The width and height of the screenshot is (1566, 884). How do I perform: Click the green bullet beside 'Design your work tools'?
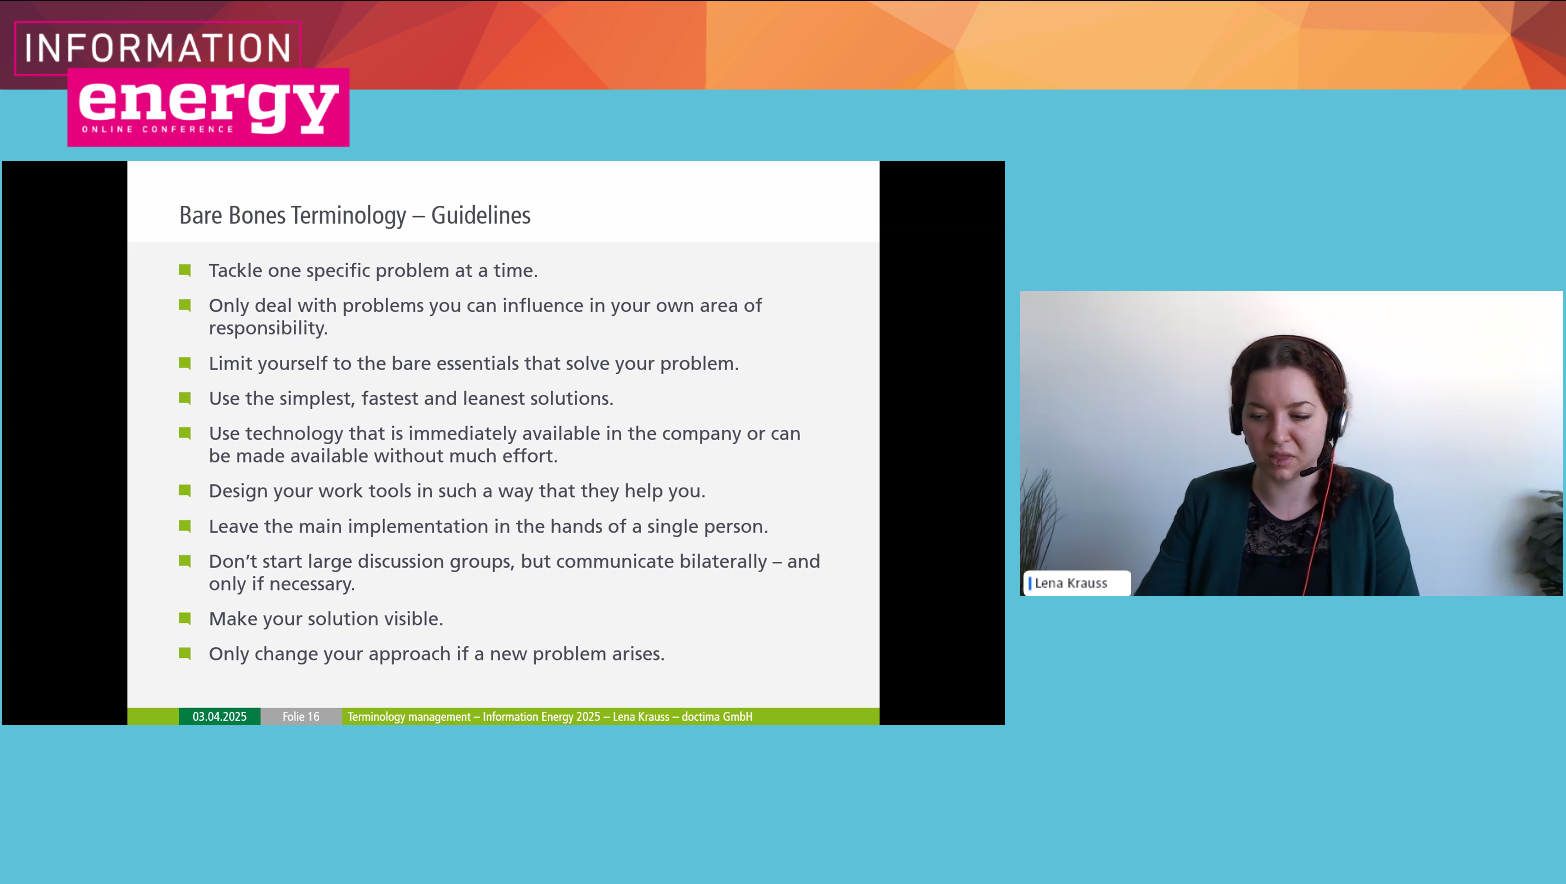coord(185,490)
